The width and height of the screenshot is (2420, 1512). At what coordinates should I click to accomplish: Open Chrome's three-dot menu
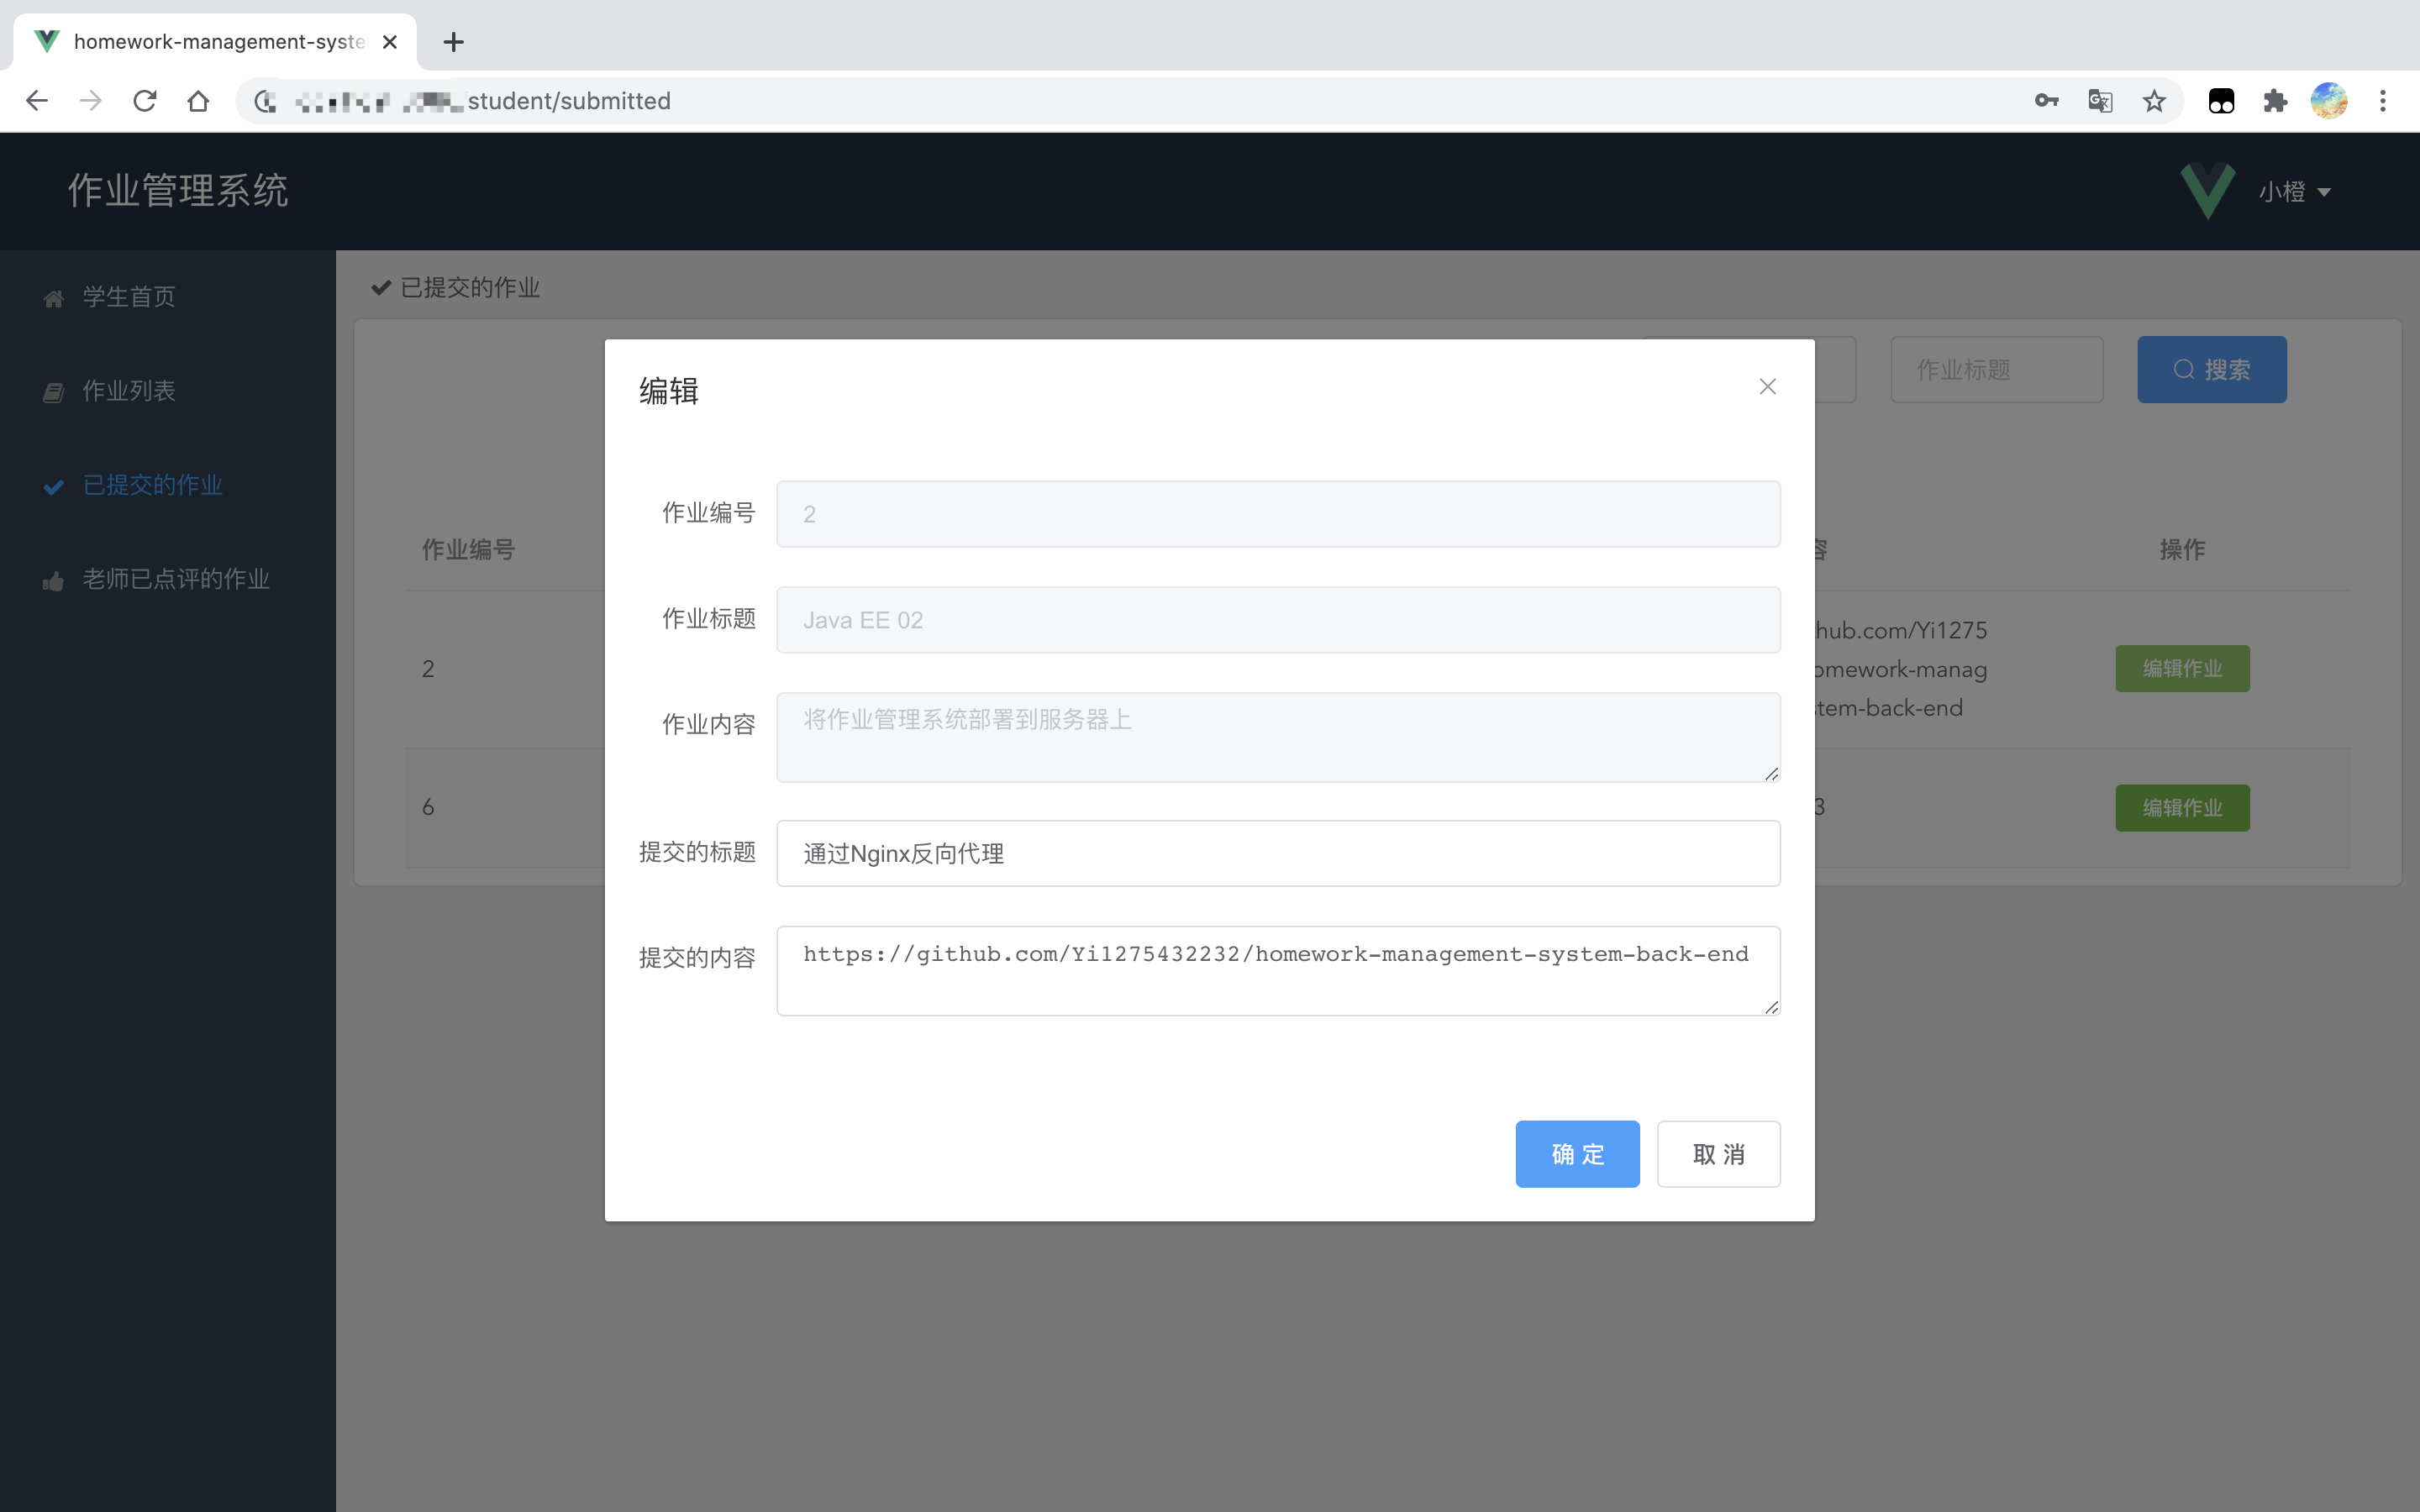click(2384, 100)
